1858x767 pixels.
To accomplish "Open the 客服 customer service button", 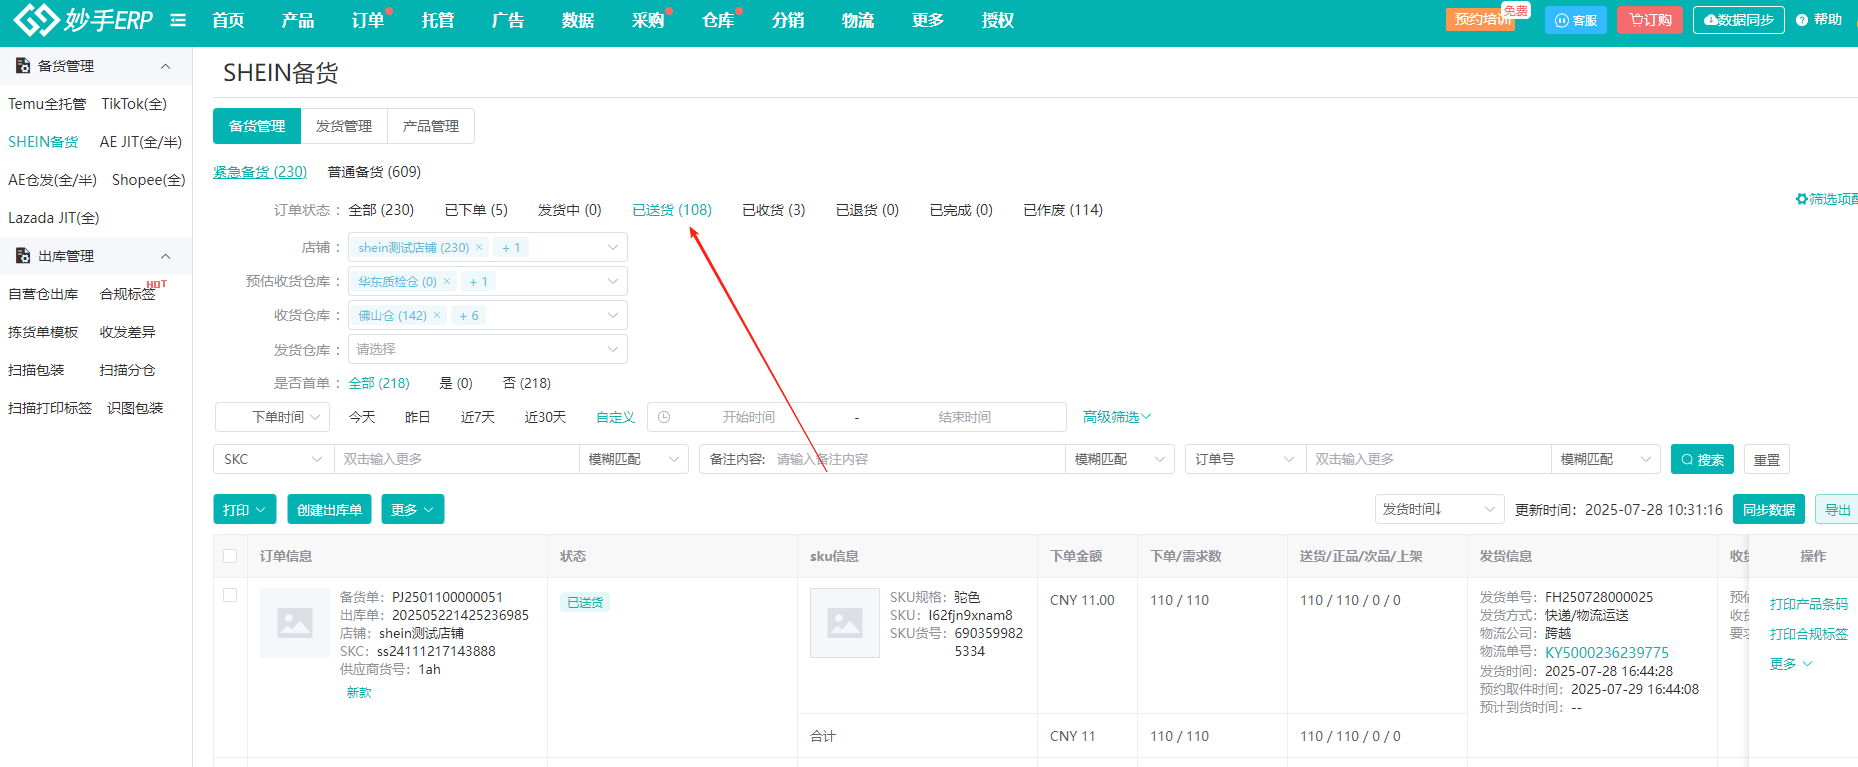I will tap(1576, 20).
